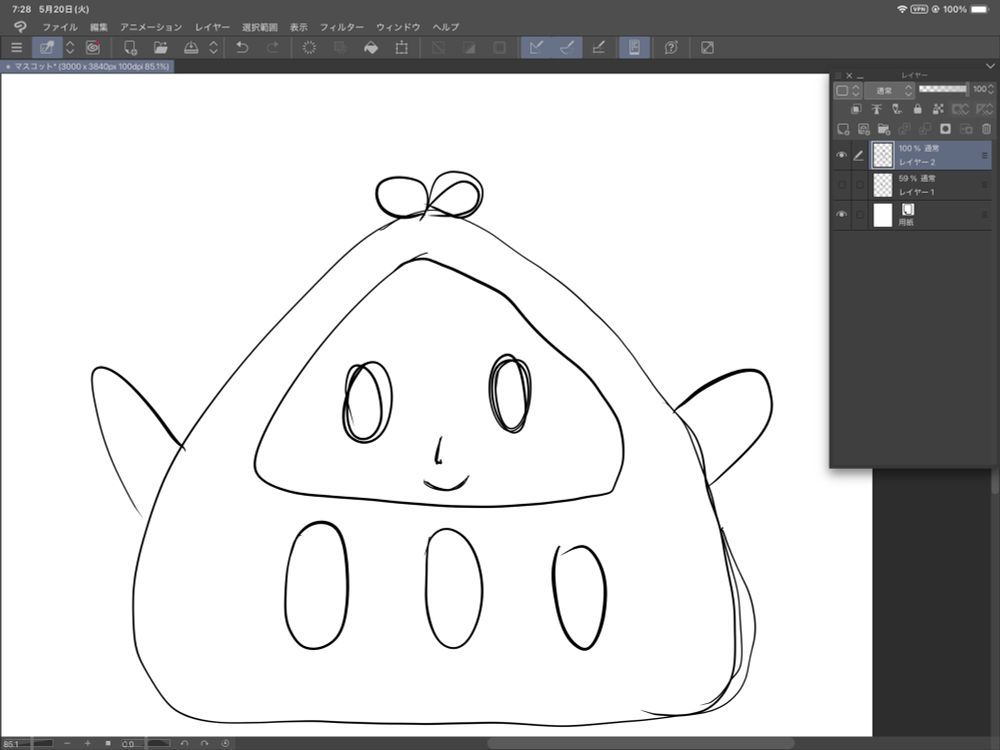Open the layer palette color dropdown
This screenshot has height=750, width=1000.
(848, 91)
